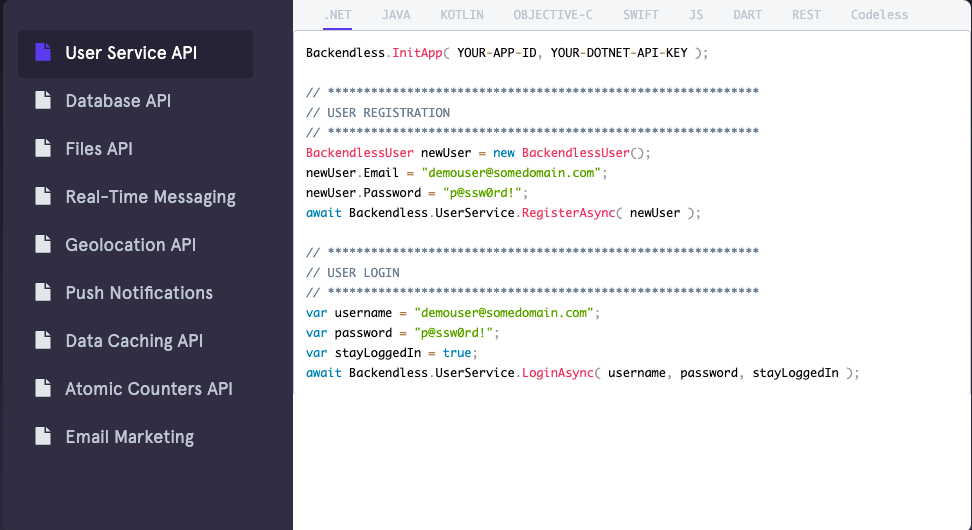Screen dimensions: 972x530
Task: Click the Real-Time Messaging document icon
Action: pos(43,196)
